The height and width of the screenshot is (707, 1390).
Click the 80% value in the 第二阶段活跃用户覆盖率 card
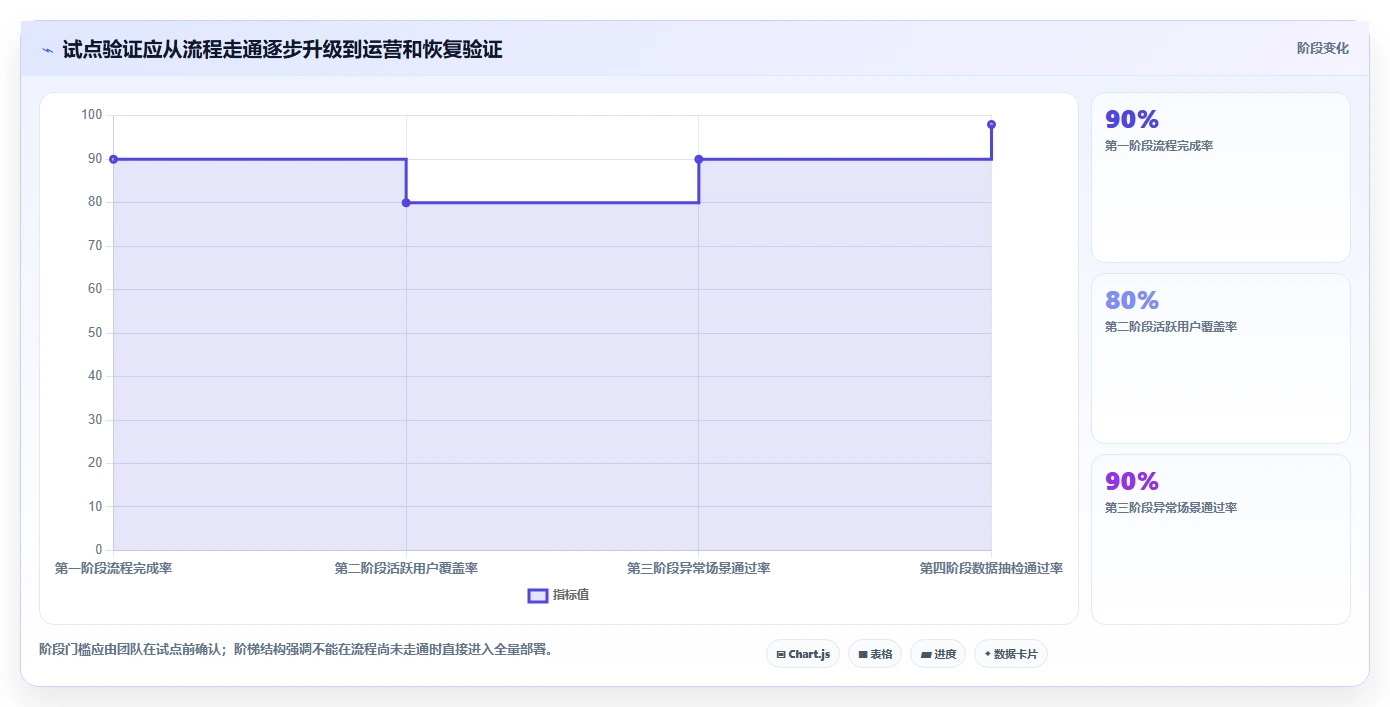1132,300
